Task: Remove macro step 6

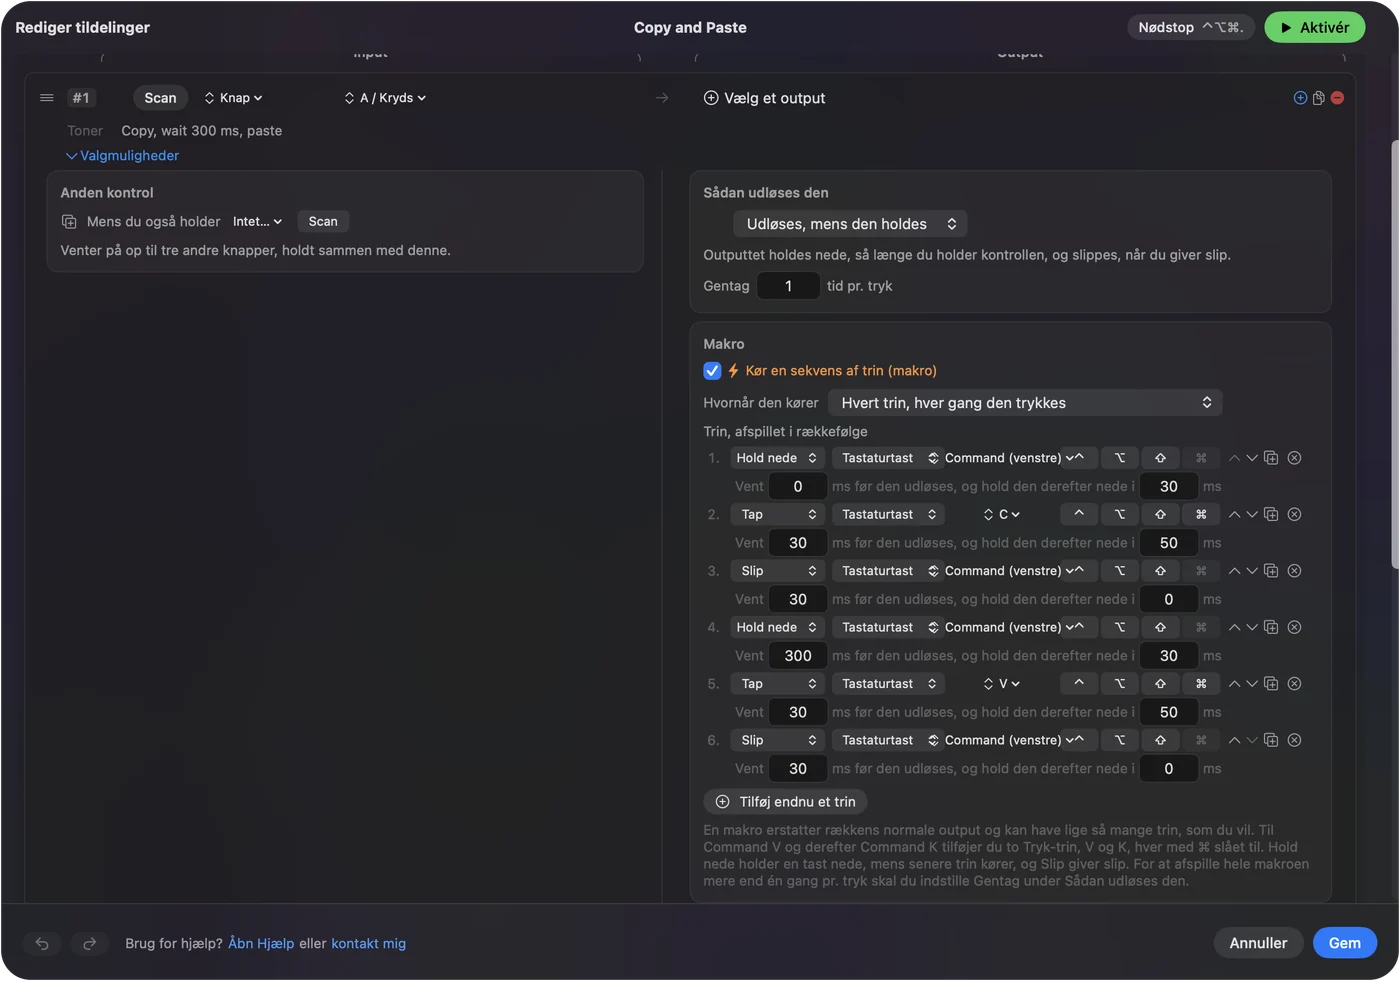Action: [x=1294, y=740]
